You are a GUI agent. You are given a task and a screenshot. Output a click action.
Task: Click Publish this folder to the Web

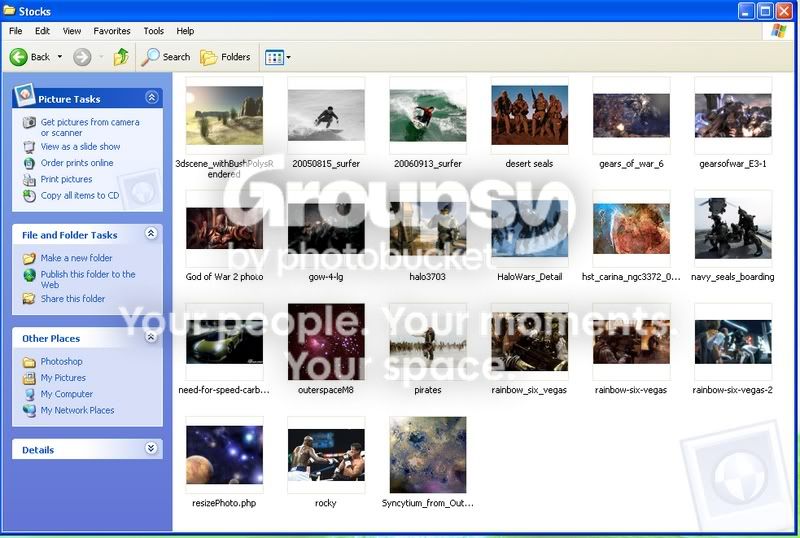click(x=88, y=279)
